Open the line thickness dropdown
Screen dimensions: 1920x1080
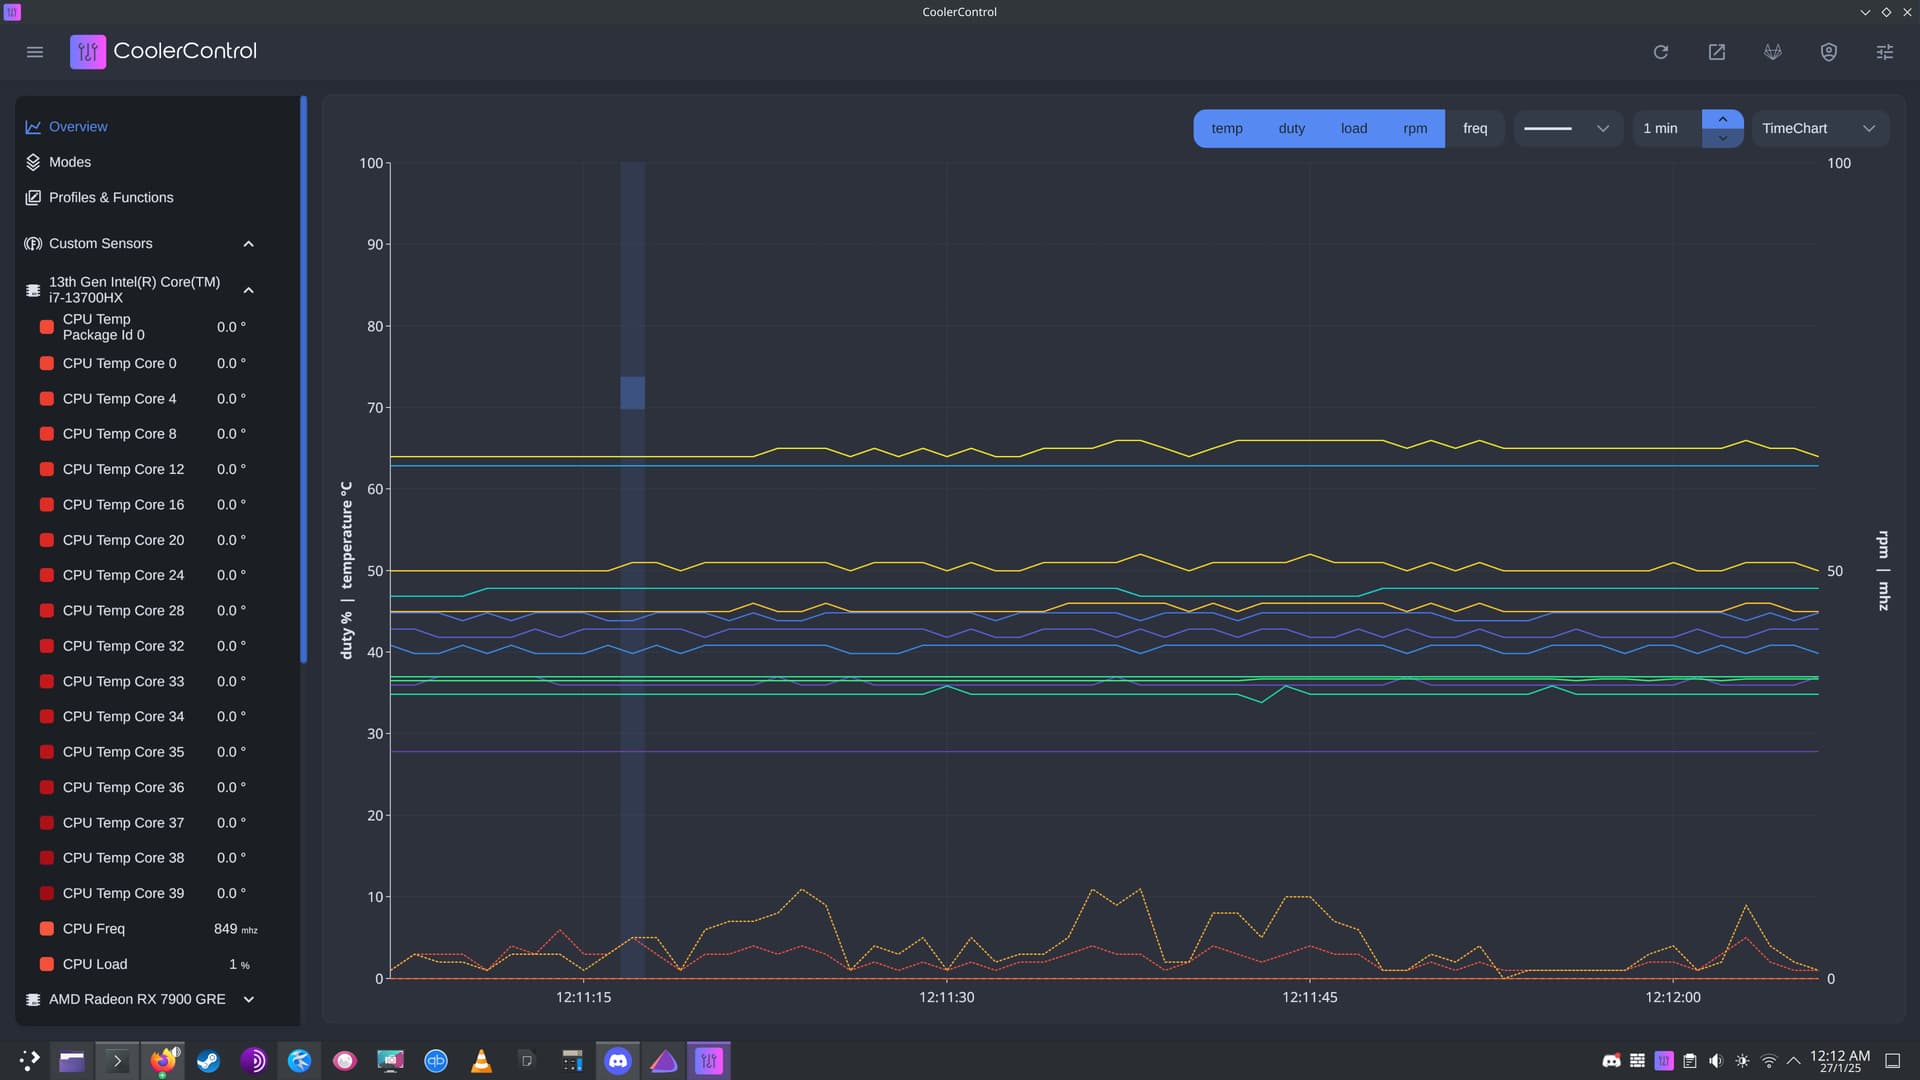(x=1566, y=128)
